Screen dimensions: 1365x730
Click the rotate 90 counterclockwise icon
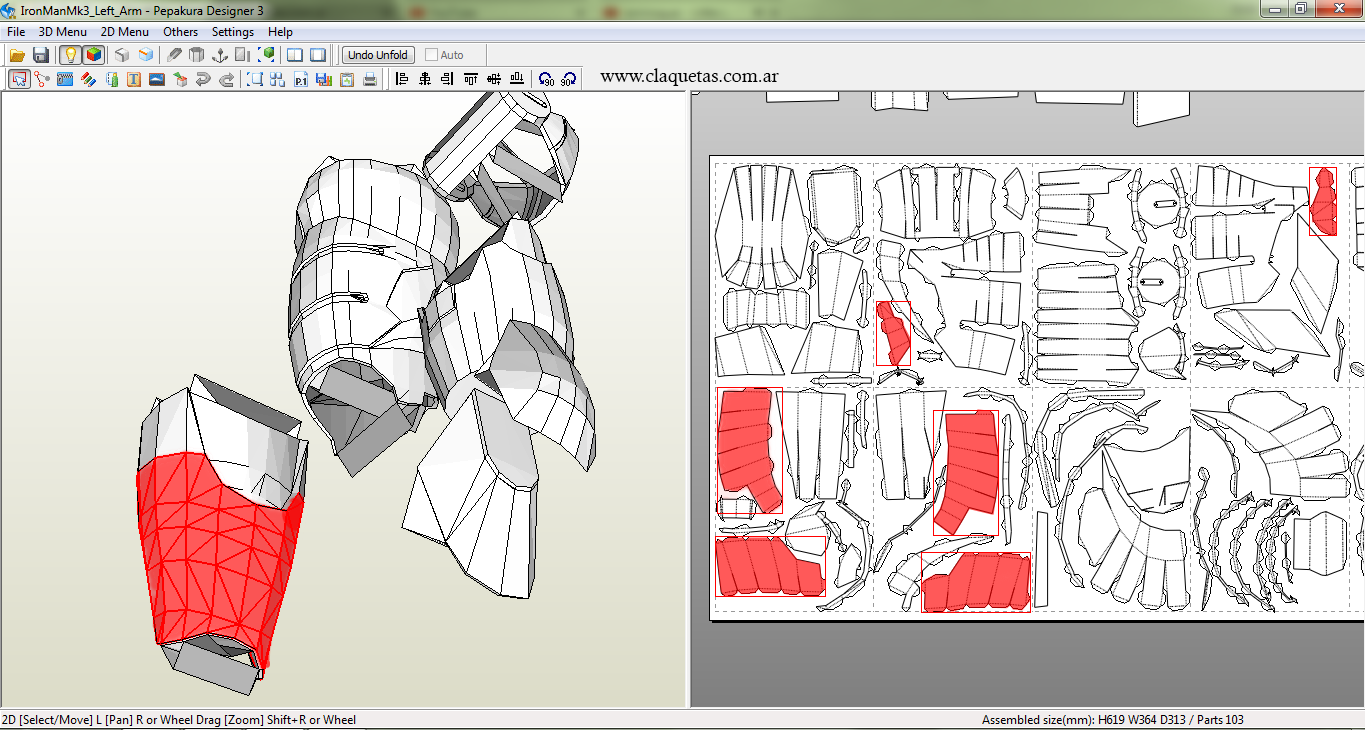pyautogui.click(x=546, y=79)
